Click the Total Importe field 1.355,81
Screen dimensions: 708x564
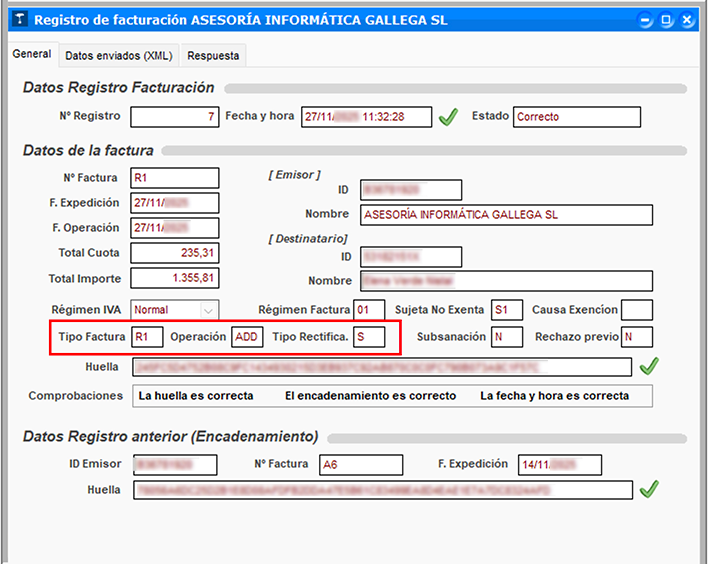(175, 278)
